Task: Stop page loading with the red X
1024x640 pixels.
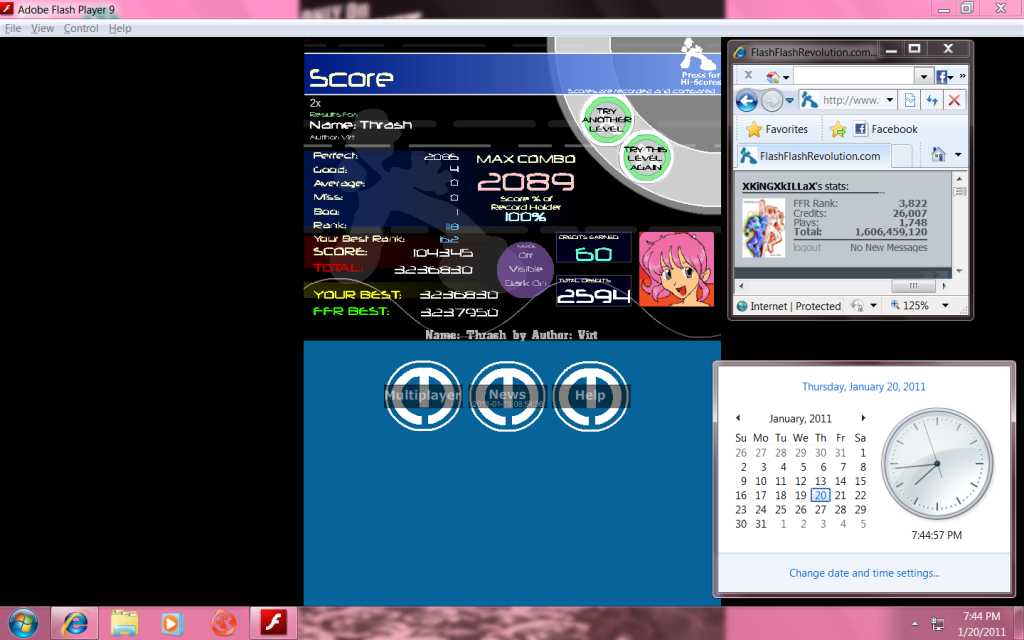Action: [x=954, y=101]
